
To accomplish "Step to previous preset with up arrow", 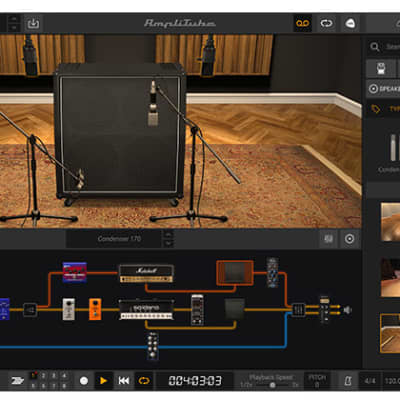I will click(13, 19).
